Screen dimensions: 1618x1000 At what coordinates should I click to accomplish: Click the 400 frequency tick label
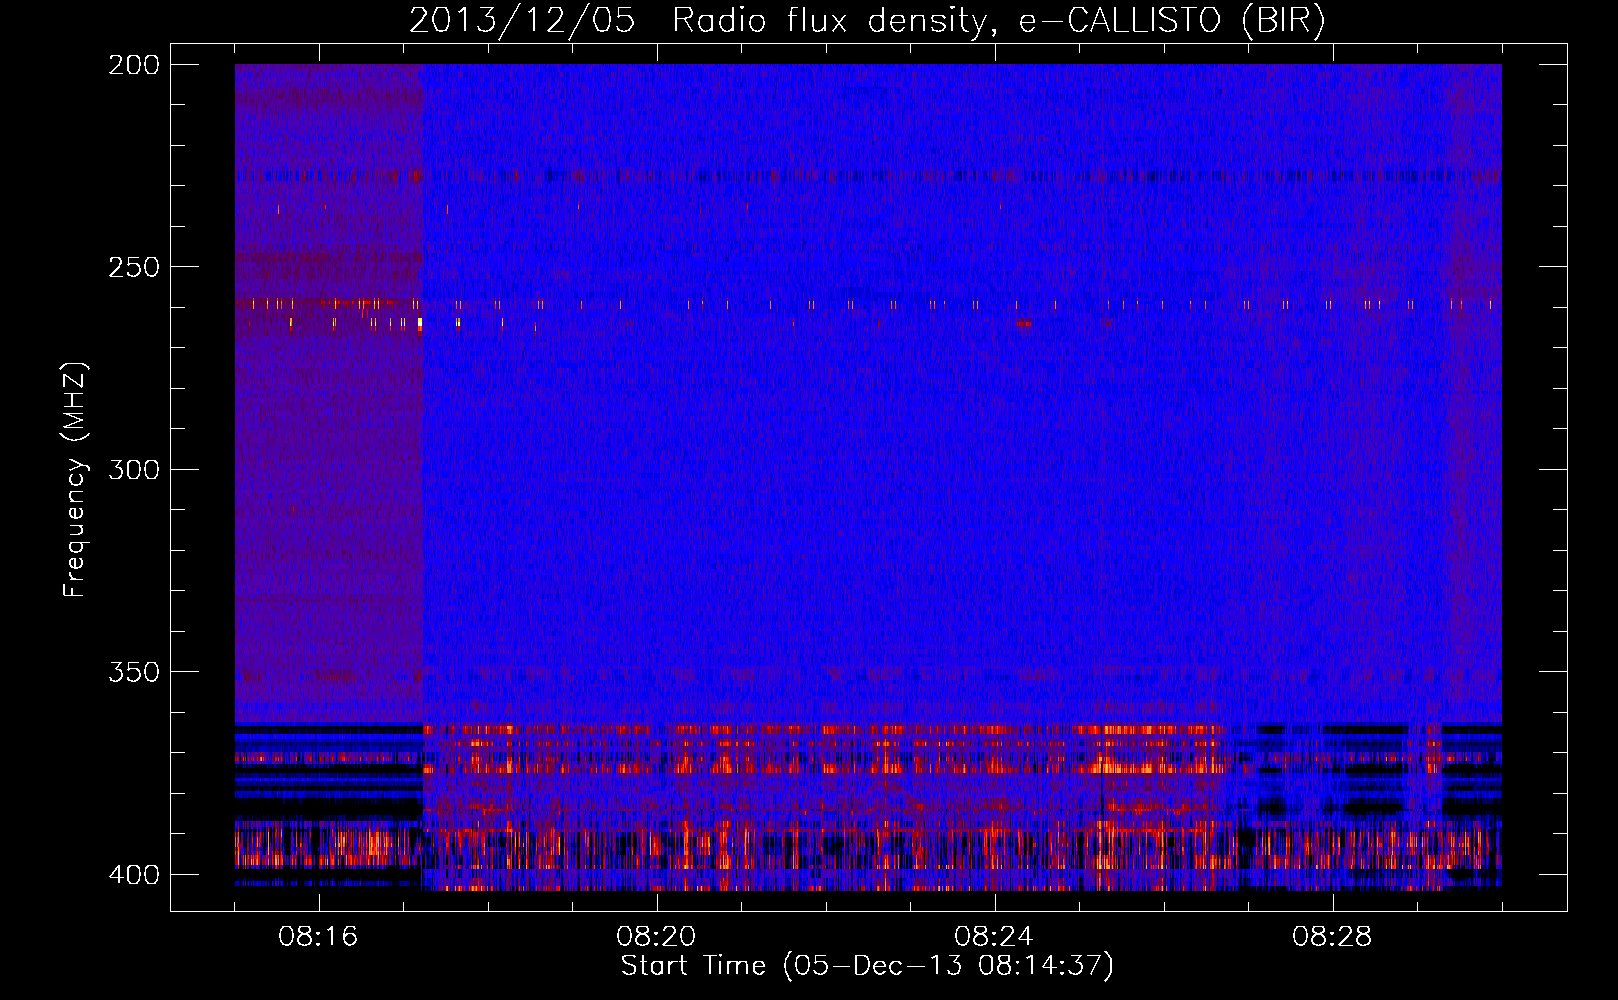(133, 875)
